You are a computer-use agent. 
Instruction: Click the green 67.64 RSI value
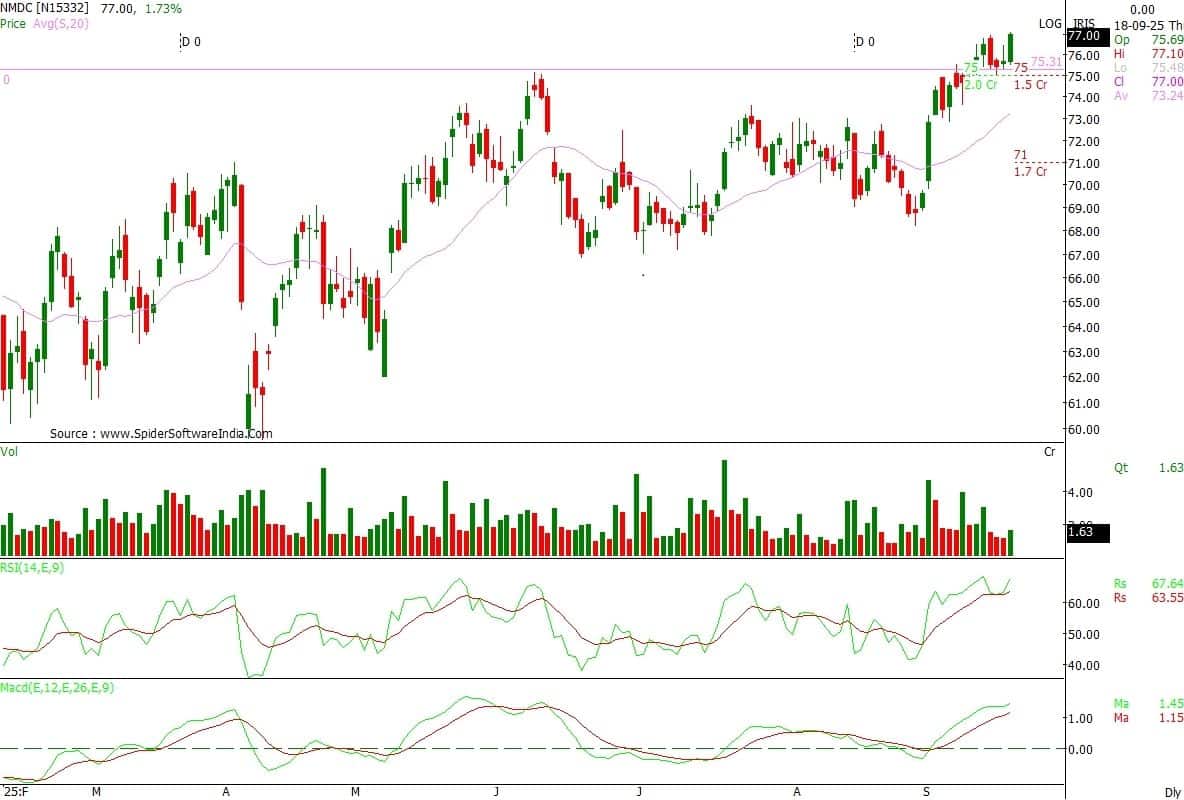[1167, 583]
